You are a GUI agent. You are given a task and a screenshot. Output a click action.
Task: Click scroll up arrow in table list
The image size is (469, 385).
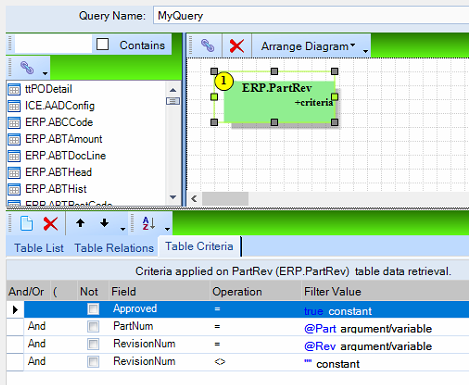click(173, 90)
